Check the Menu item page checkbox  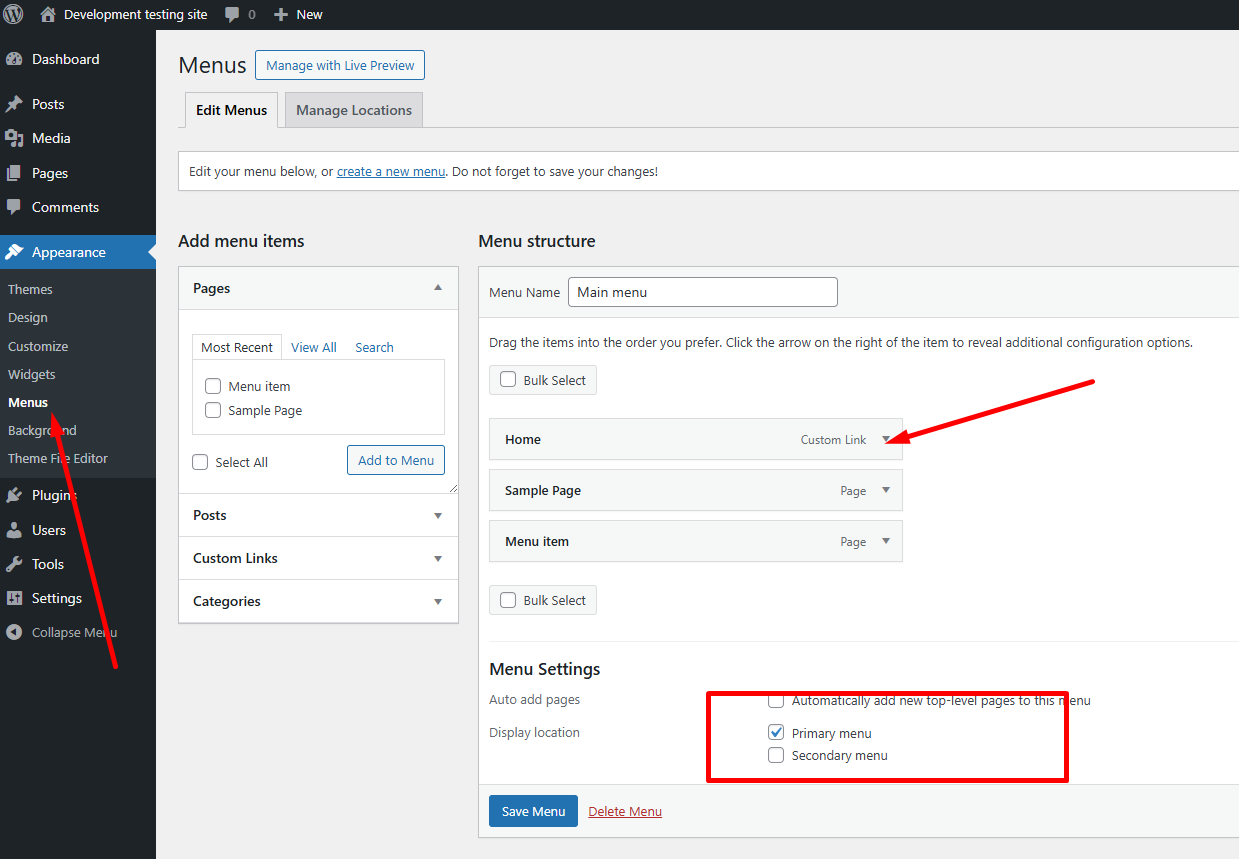coord(213,386)
